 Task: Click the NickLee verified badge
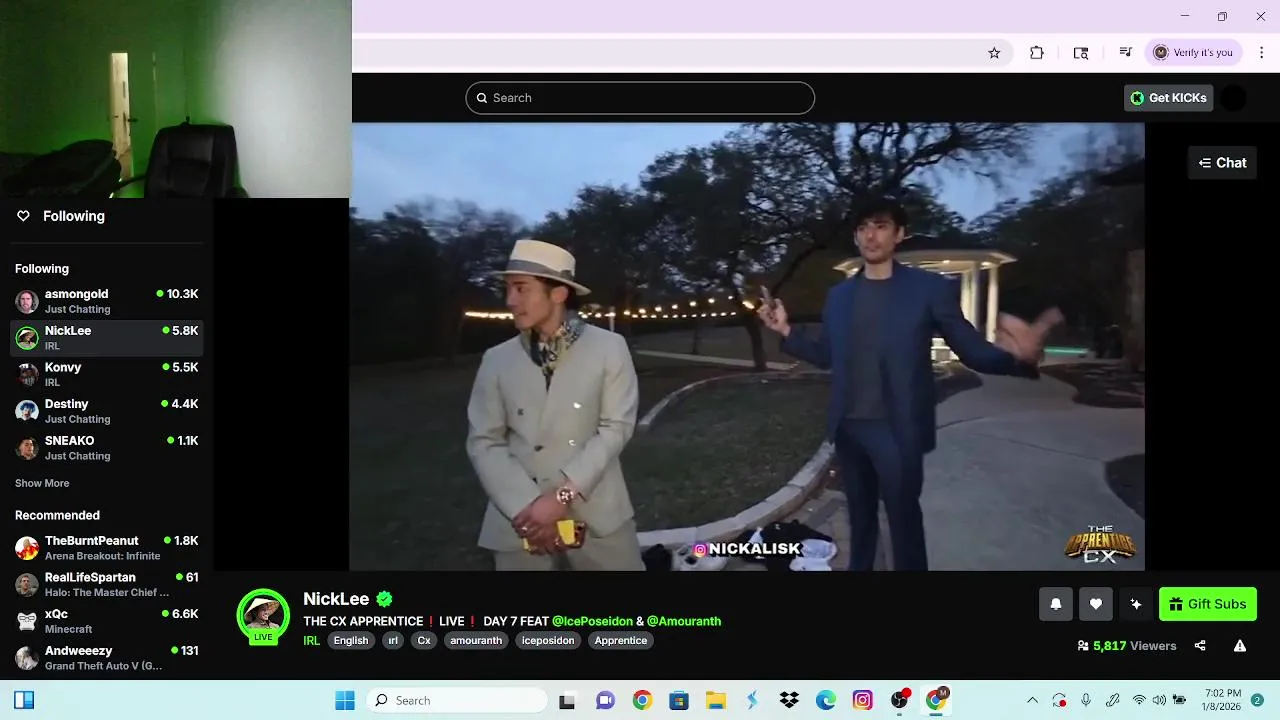click(x=385, y=599)
